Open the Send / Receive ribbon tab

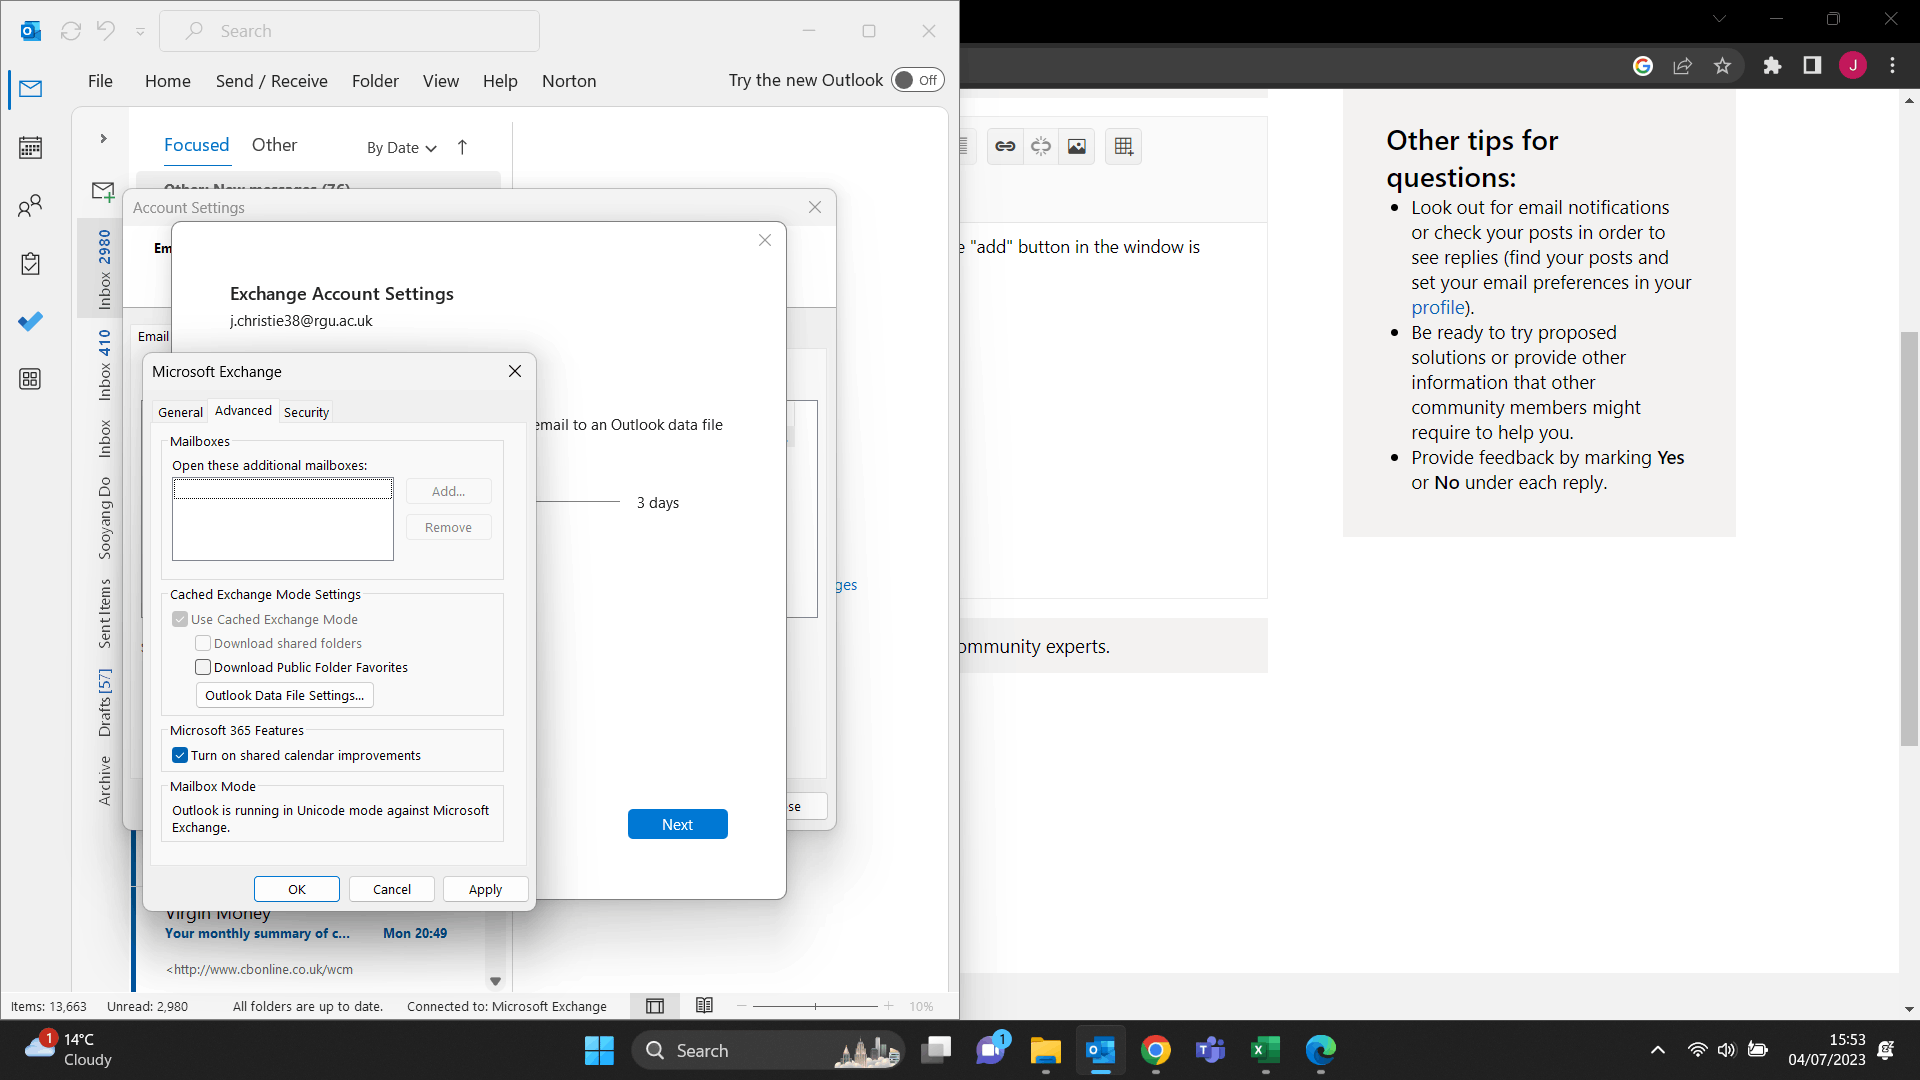click(271, 81)
